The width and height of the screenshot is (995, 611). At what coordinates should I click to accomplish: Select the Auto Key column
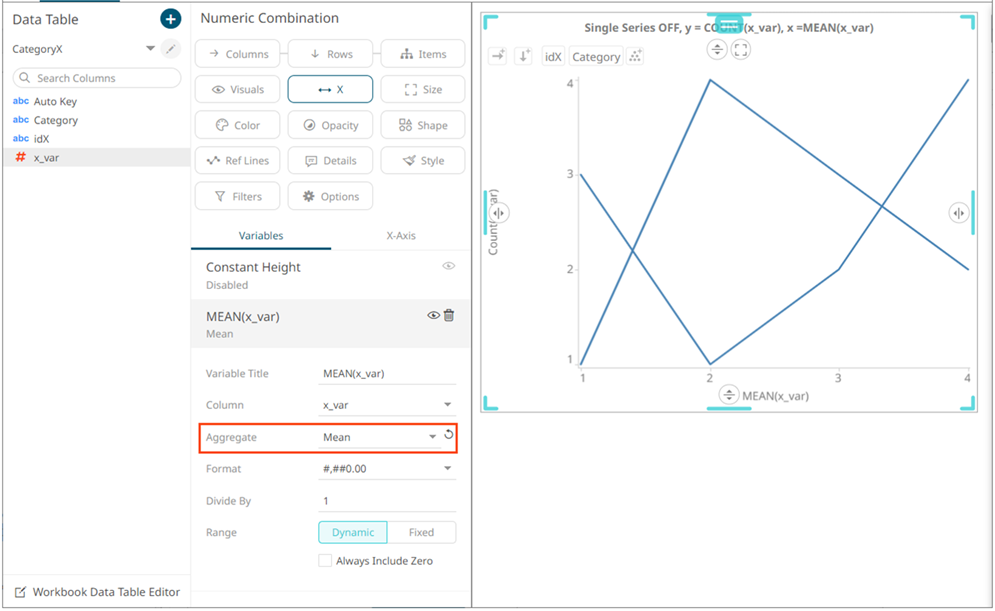coord(55,102)
